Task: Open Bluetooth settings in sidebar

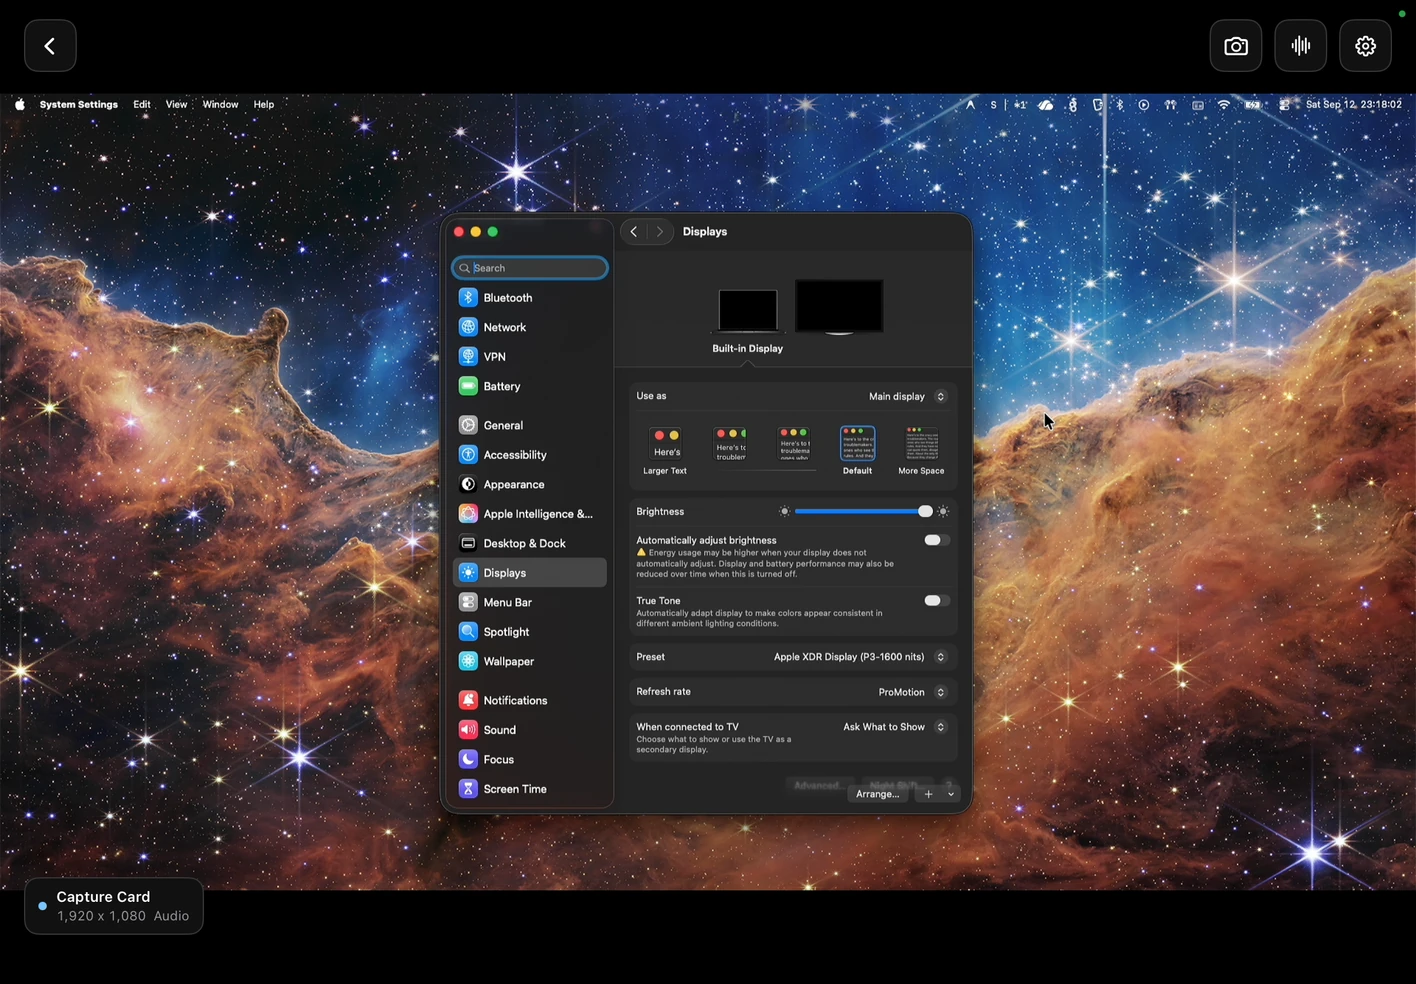Action: pos(529,298)
